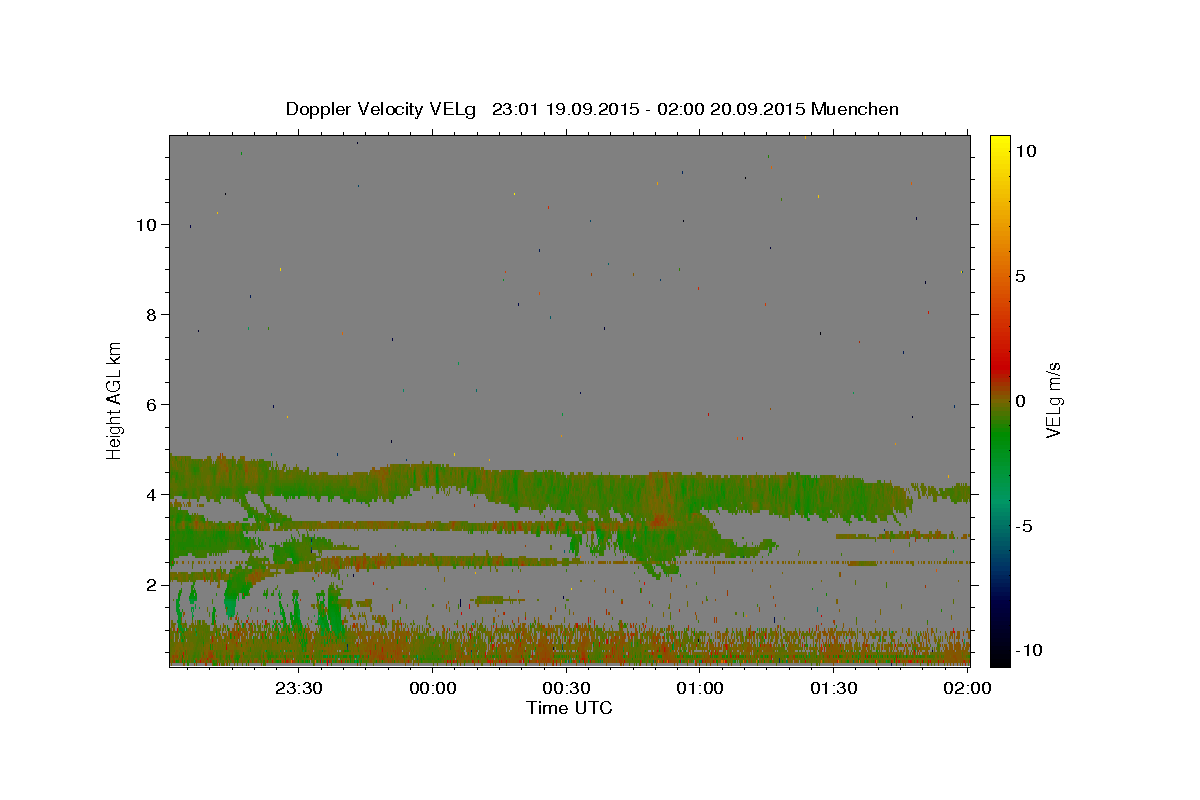Click the colorbar tick label '-5'
Viewport: 1200px width, 800px height.
pos(1024,526)
